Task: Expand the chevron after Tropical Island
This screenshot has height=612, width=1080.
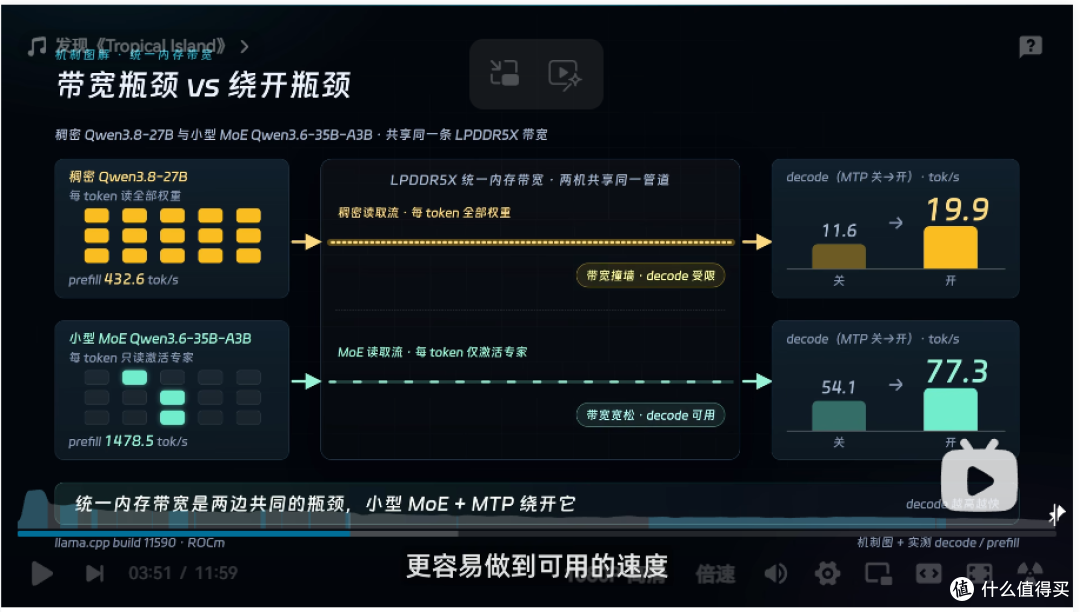Action: (245, 46)
